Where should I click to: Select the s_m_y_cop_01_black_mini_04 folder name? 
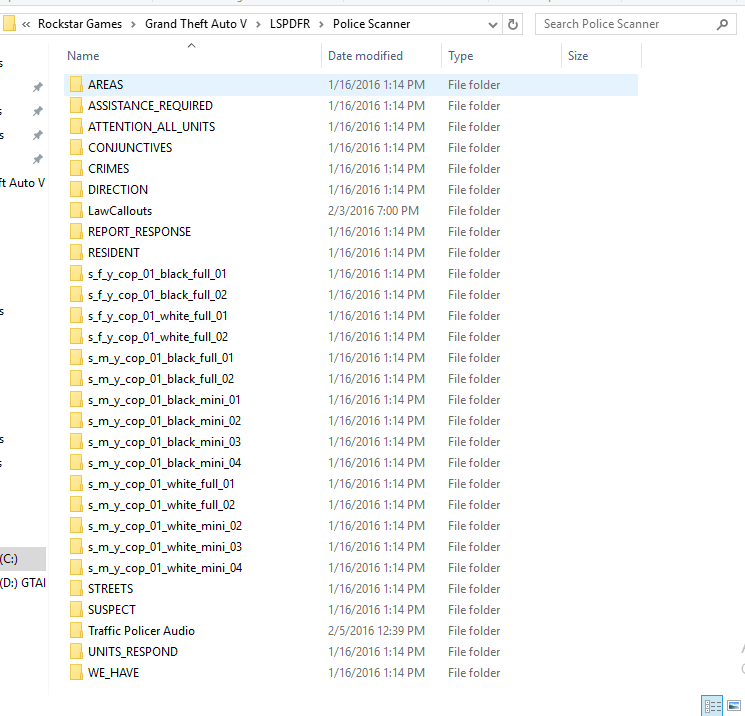pos(164,463)
